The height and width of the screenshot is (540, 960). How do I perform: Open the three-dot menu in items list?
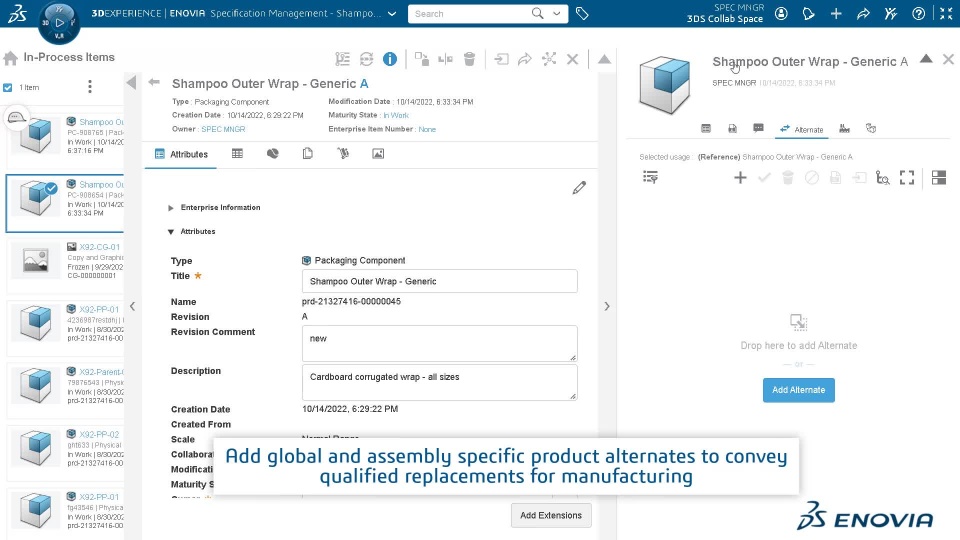point(90,86)
